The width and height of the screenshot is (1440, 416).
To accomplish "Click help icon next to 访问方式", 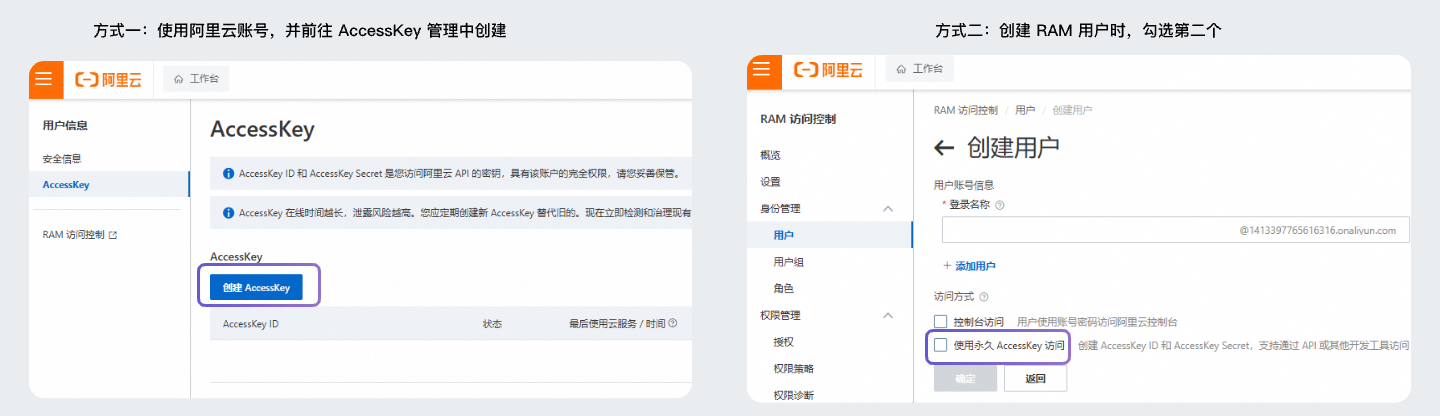I will click(984, 297).
